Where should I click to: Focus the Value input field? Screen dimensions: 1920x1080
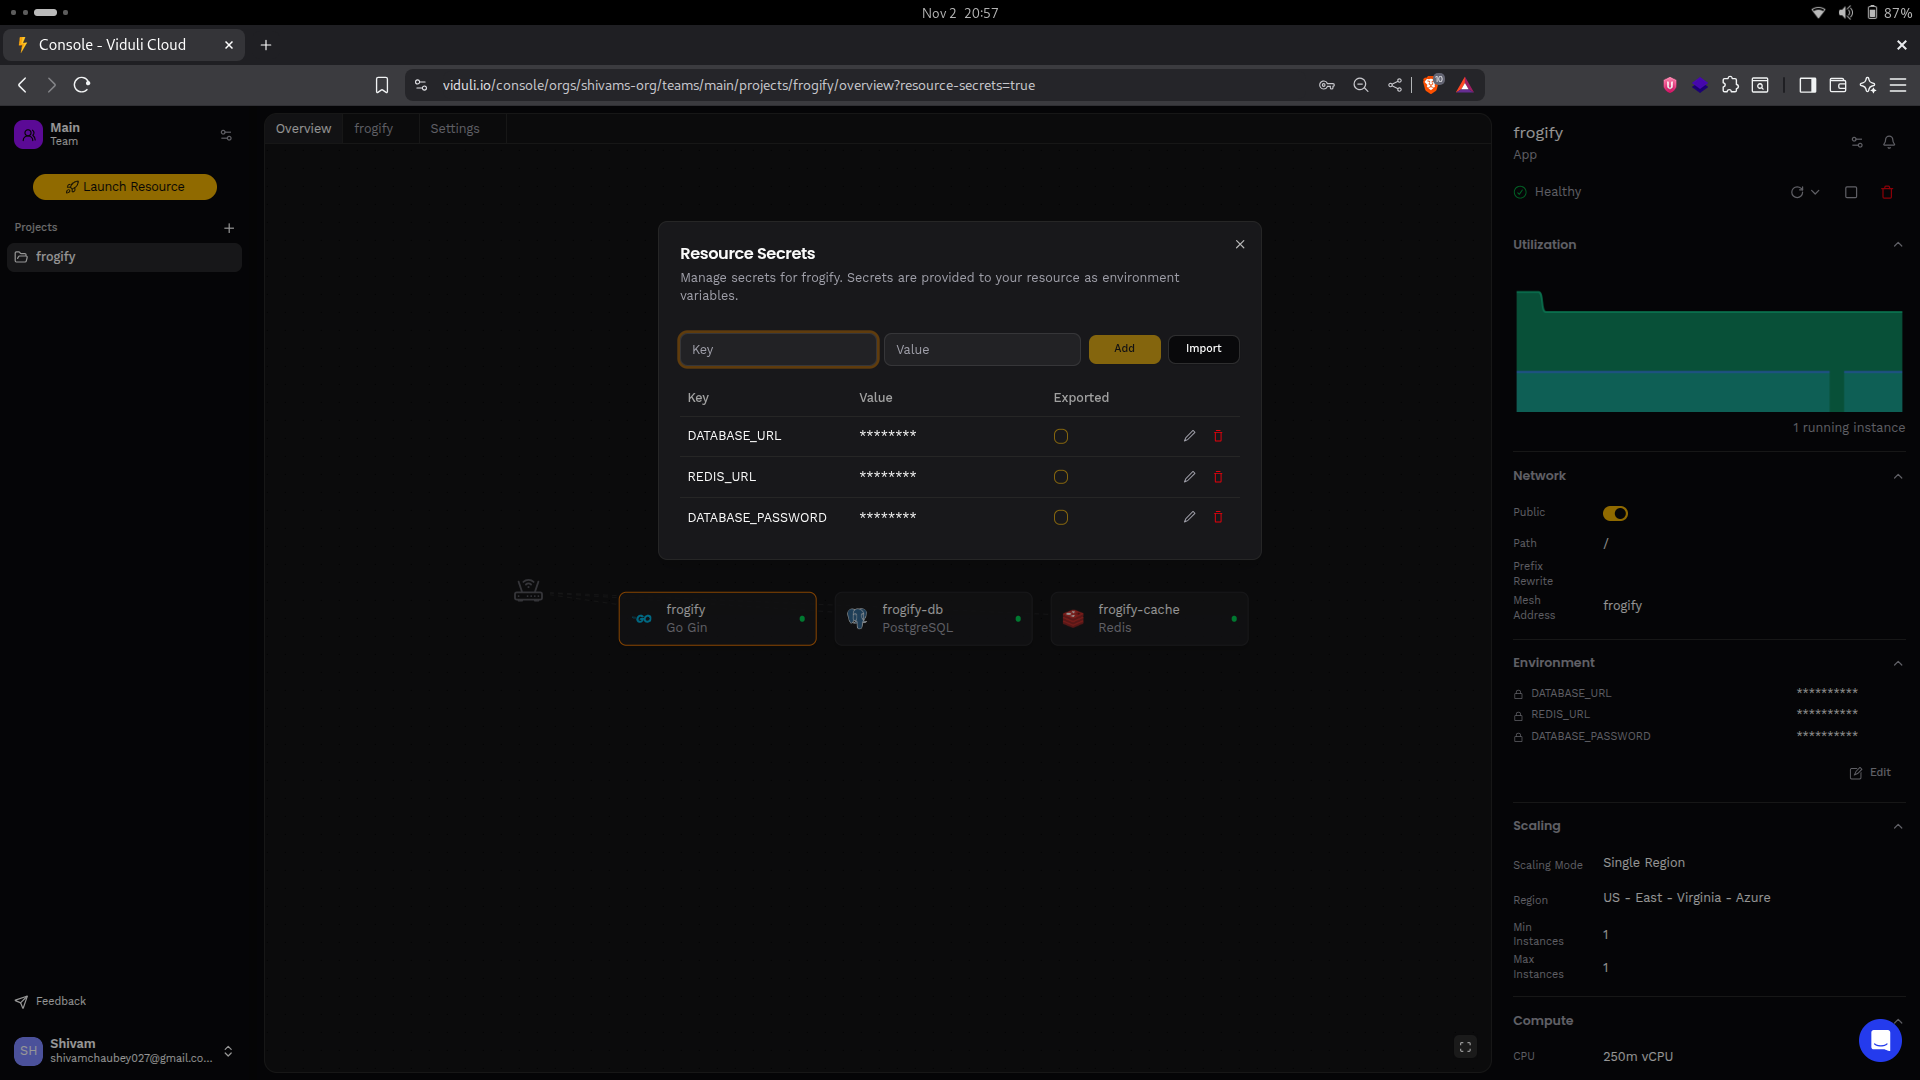tap(981, 350)
